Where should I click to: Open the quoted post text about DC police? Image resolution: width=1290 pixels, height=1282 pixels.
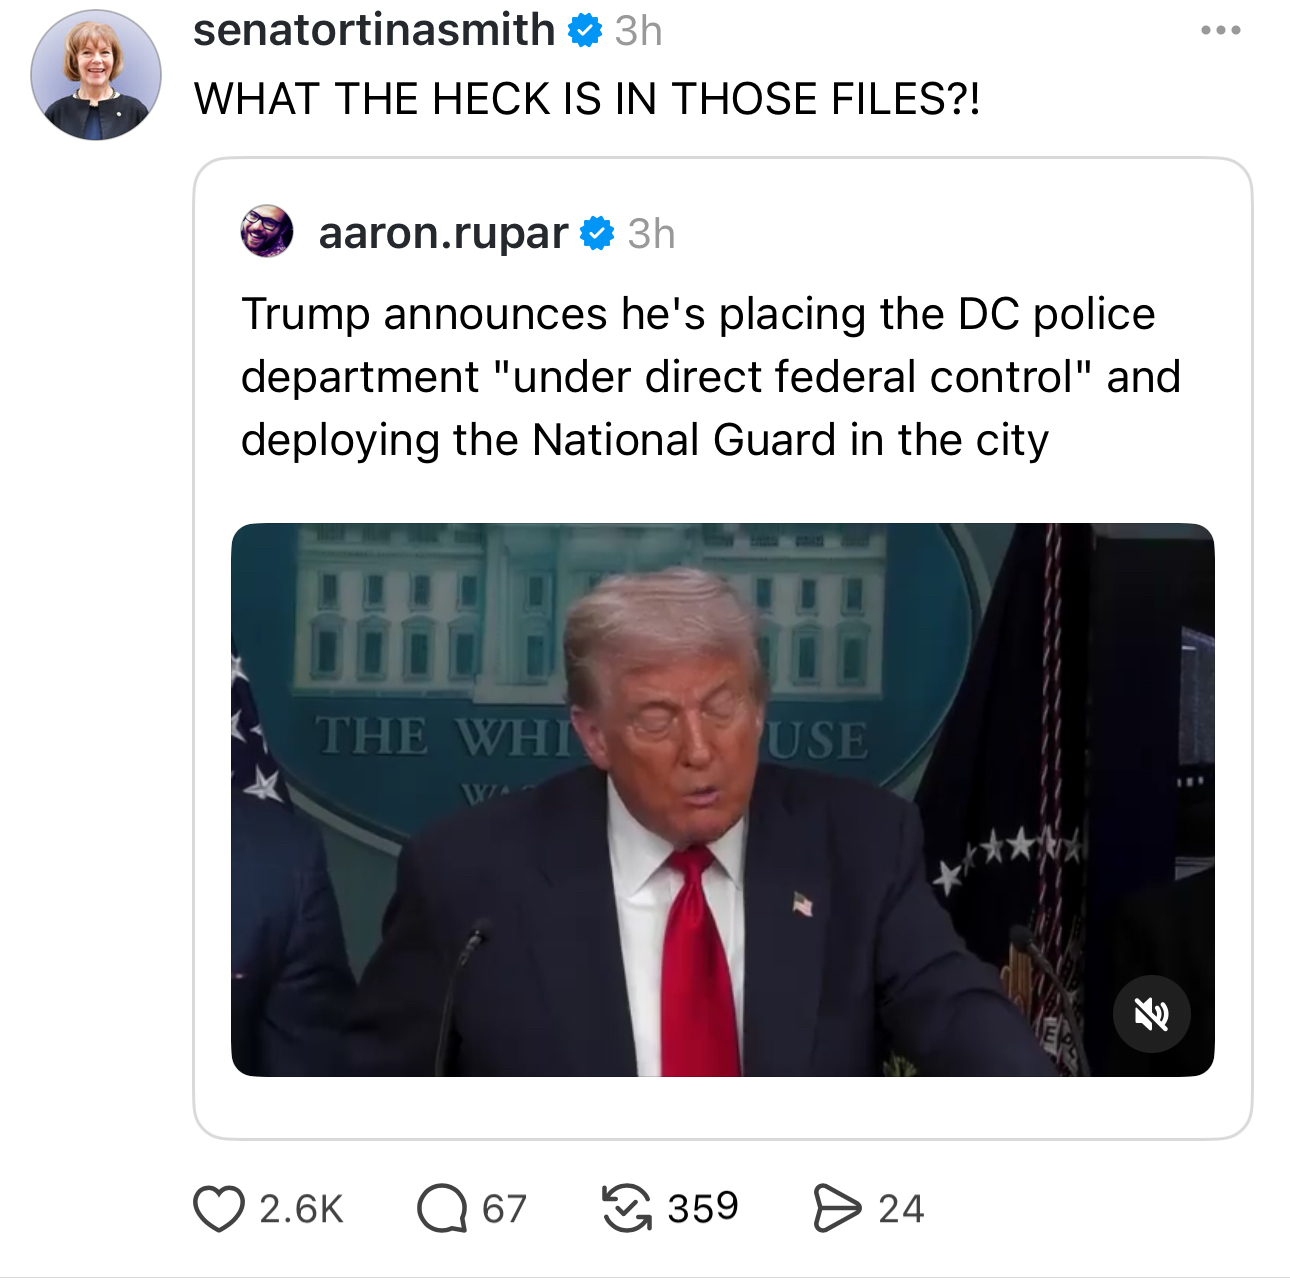[x=710, y=377]
